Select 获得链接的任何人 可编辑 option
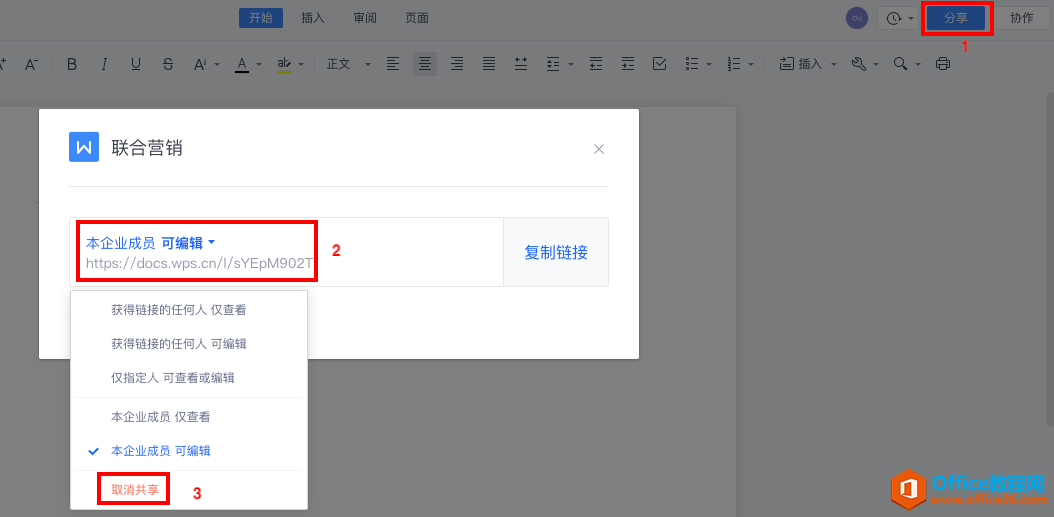 [x=189, y=344]
